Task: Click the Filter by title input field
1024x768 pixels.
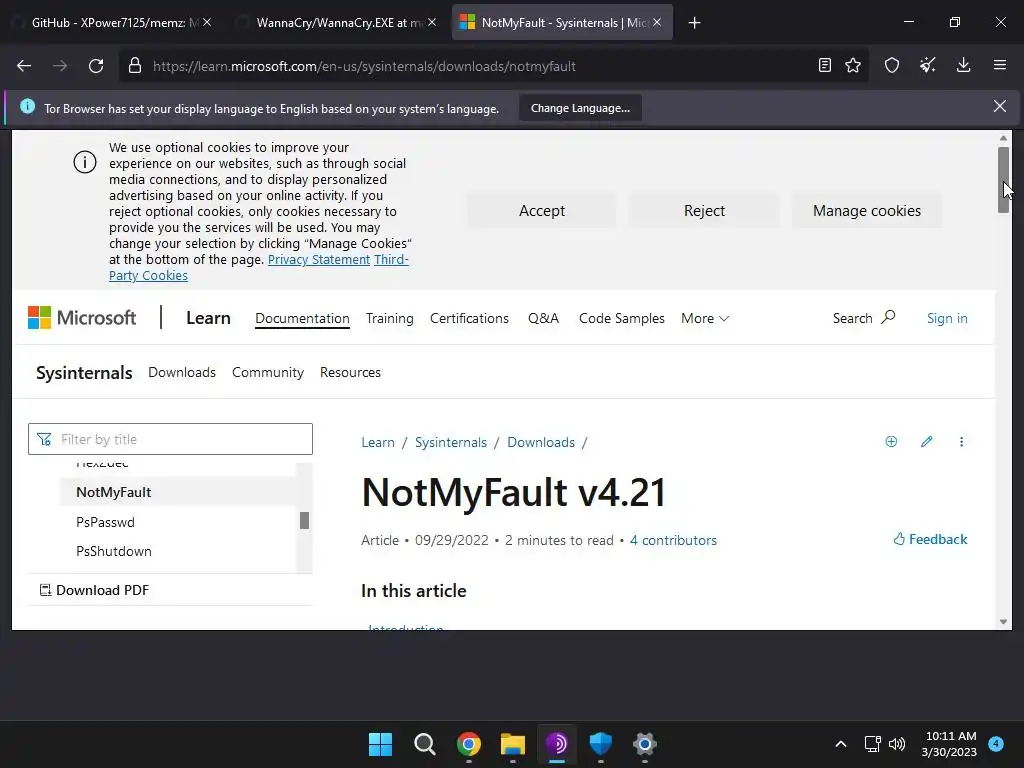Action: point(170,439)
